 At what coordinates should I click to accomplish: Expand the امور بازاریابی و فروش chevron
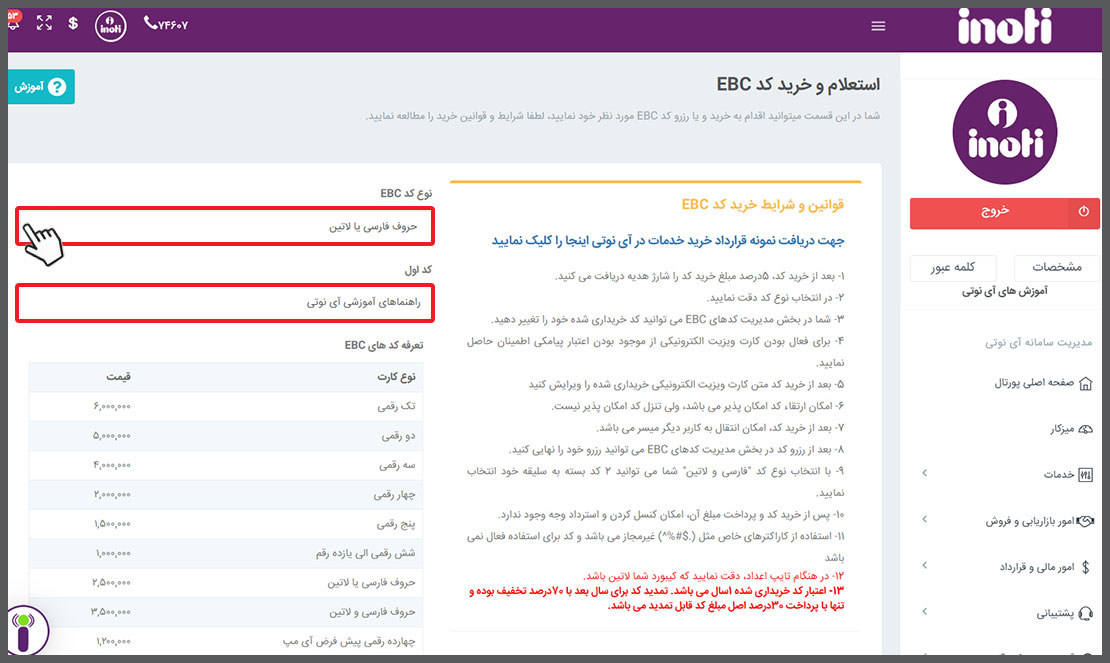coord(925,519)
